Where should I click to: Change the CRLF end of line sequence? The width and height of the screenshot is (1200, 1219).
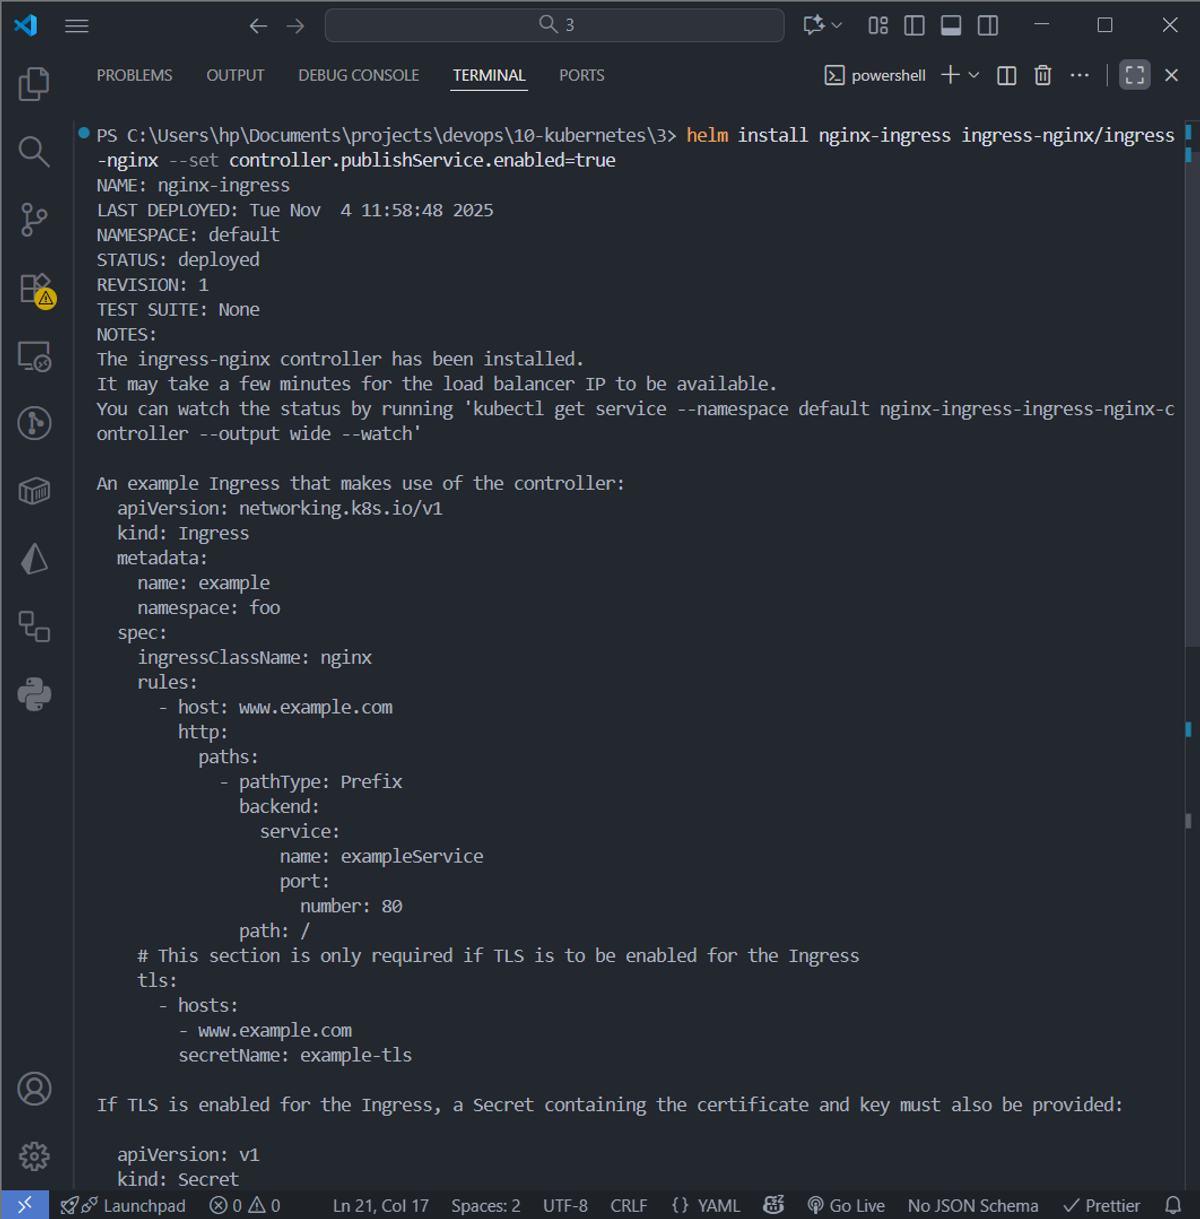[629, 1205]
